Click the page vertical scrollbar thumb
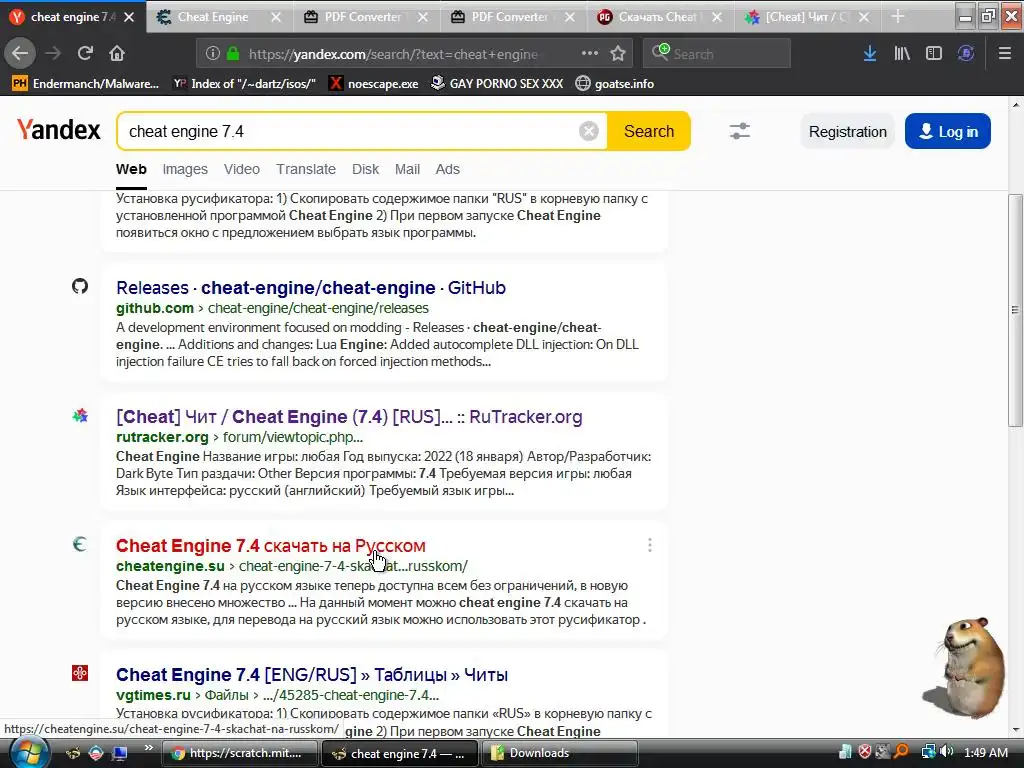1024x768 pixels. tap(1015, 310)
